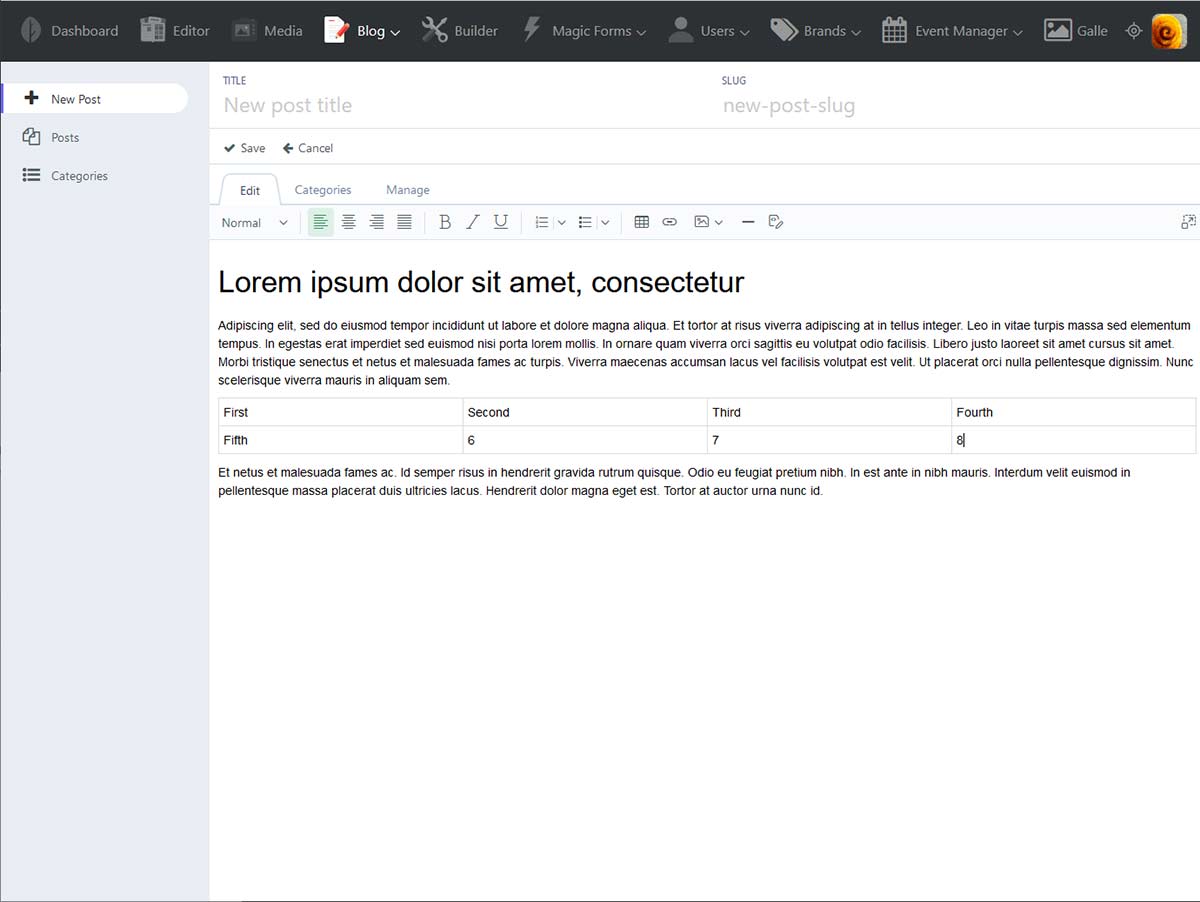This screenshot has height=902, width=1200.
Task: Click the insert image icon
Action: pyautogui.click(x=702, y=222)
